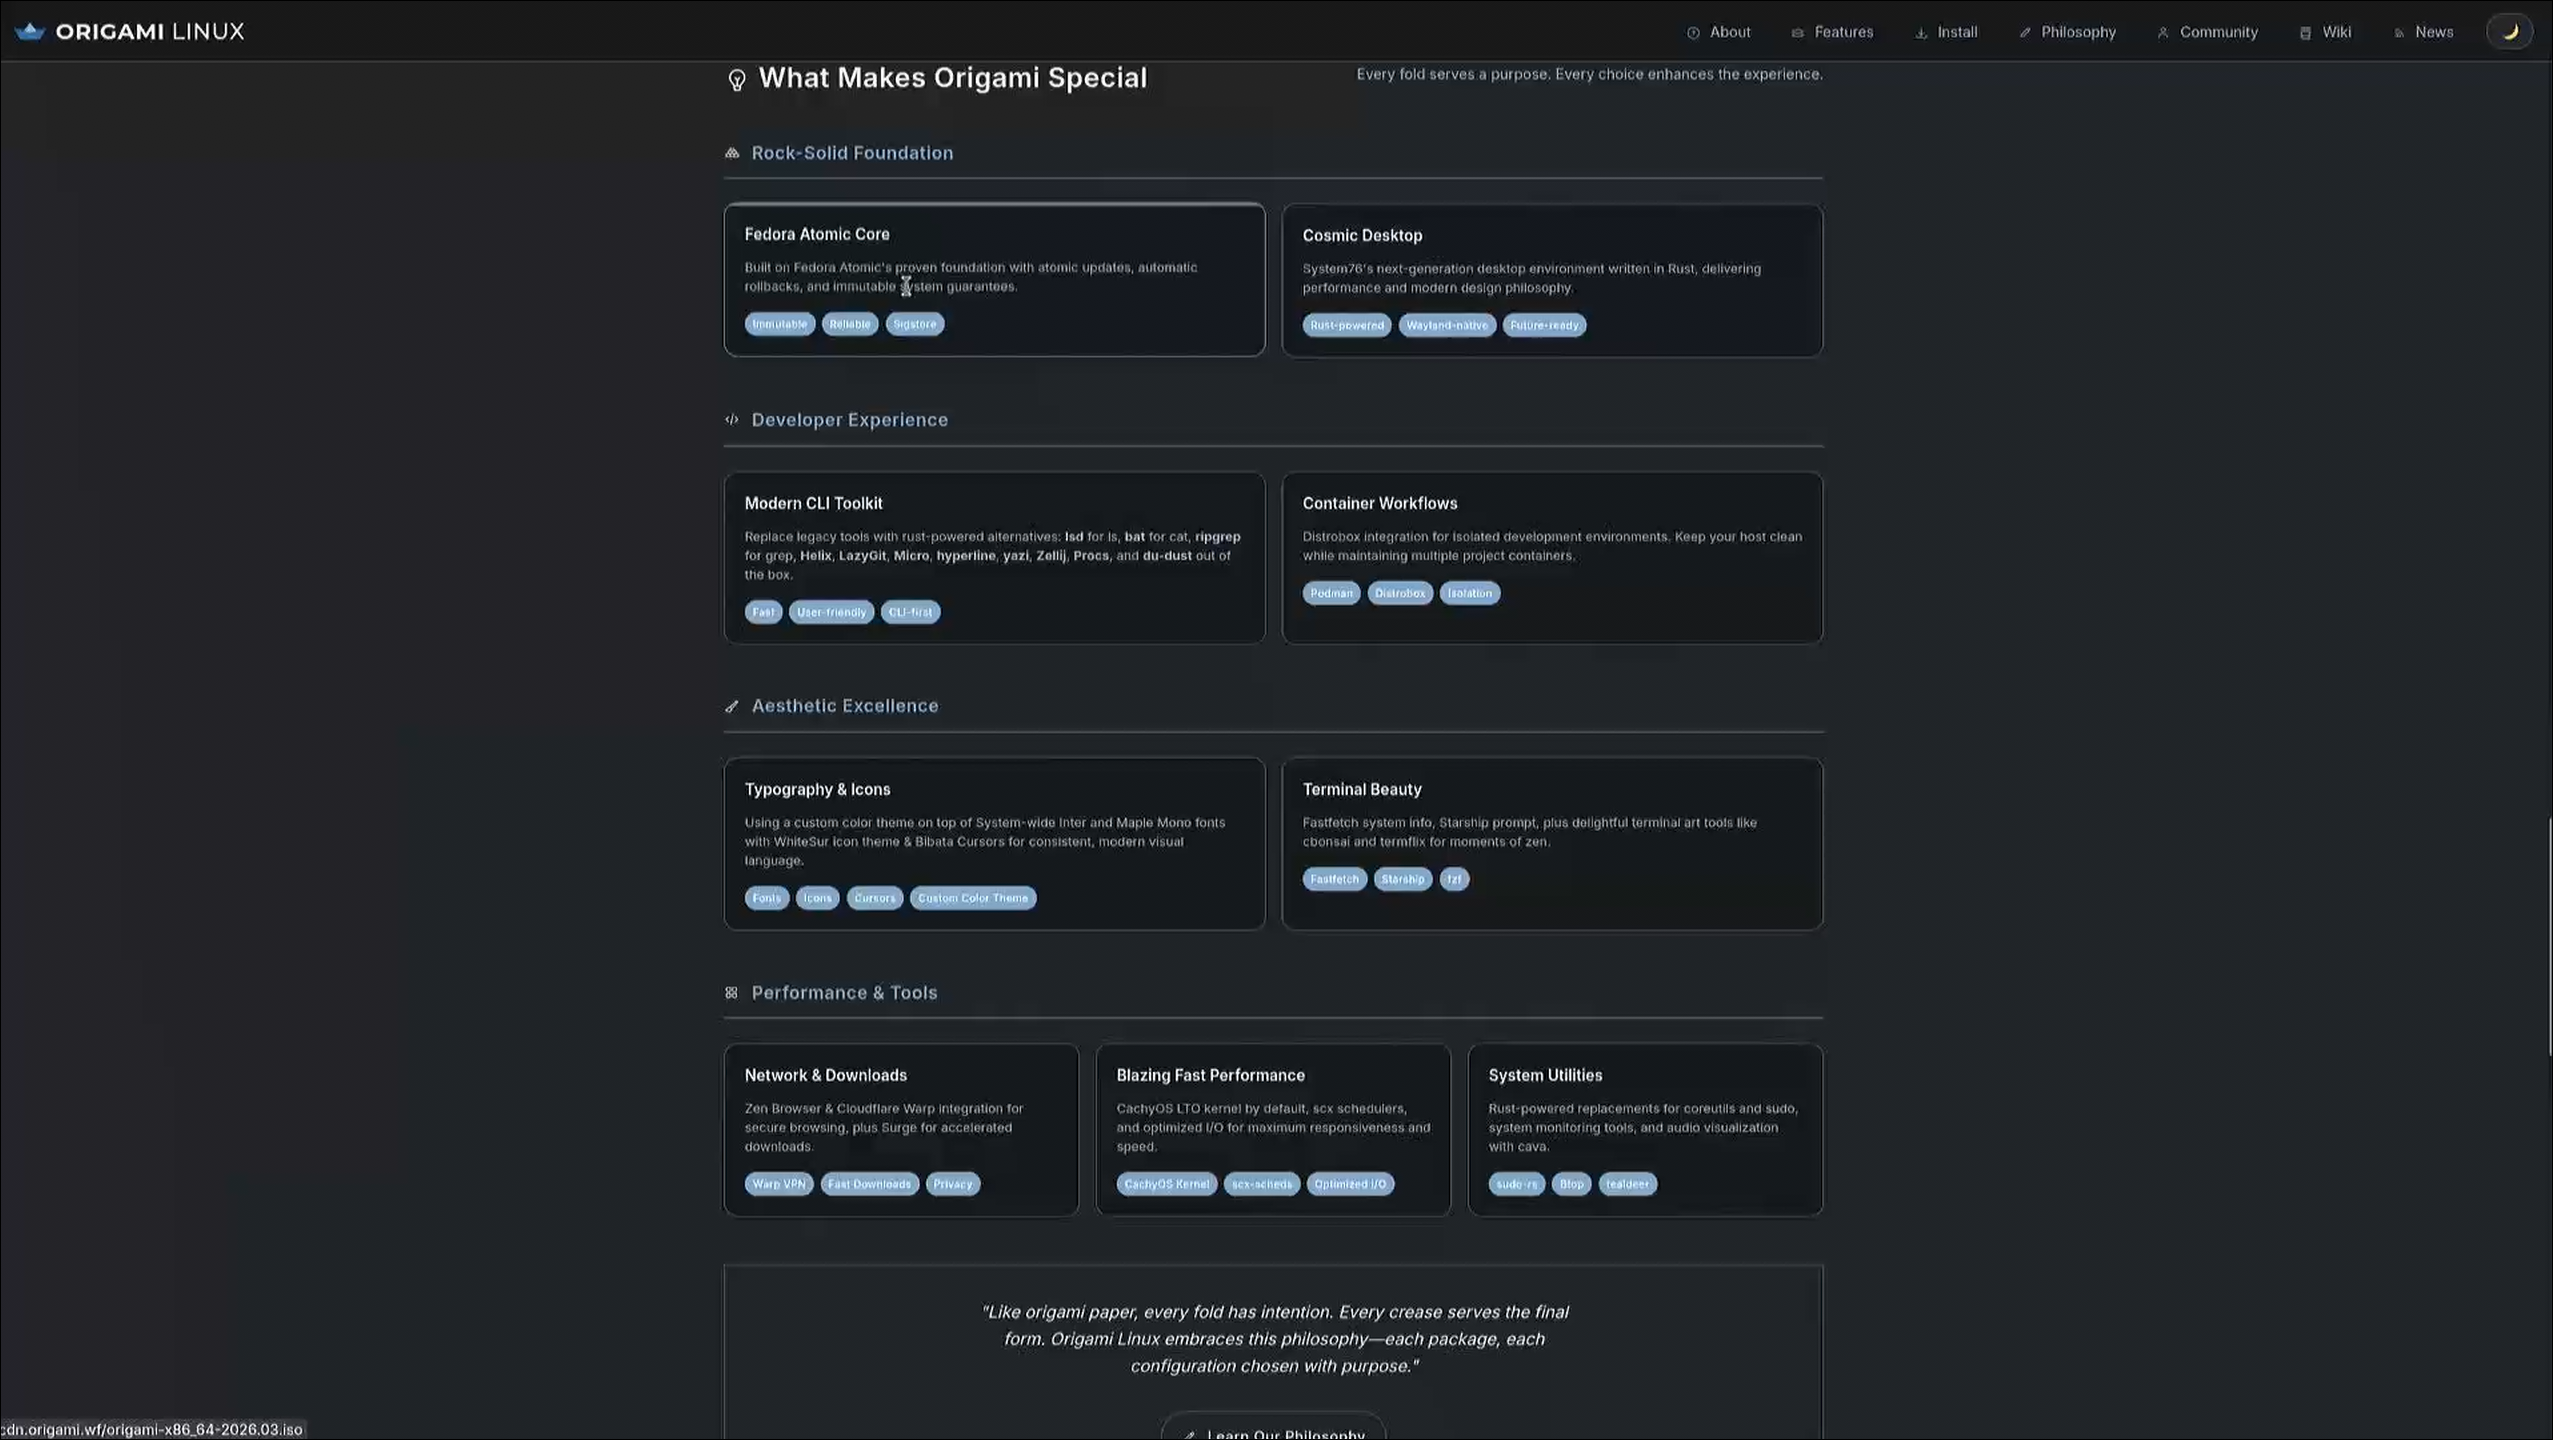Image resolution: width=2553 pixels, height=1440 pixels.
Task: Open the Philosophy page from navbar
Action: coord(2067,32)
